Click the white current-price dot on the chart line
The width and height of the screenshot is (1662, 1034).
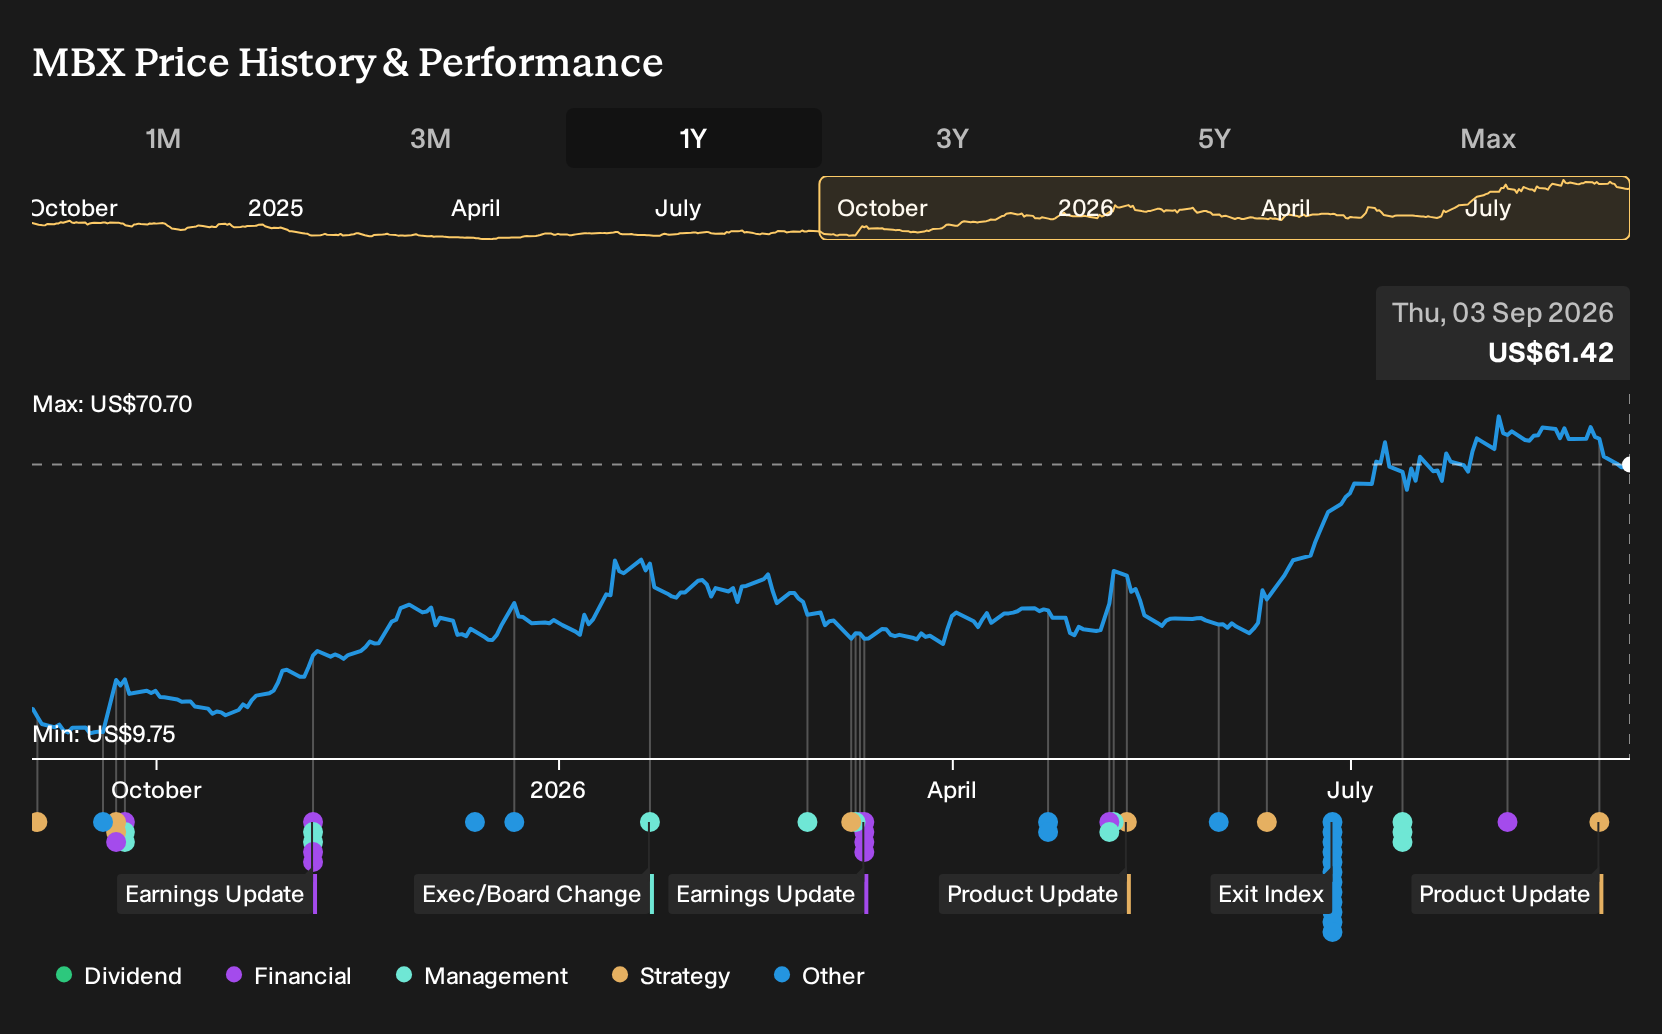pyautogui.click(x=1628, y=464)
